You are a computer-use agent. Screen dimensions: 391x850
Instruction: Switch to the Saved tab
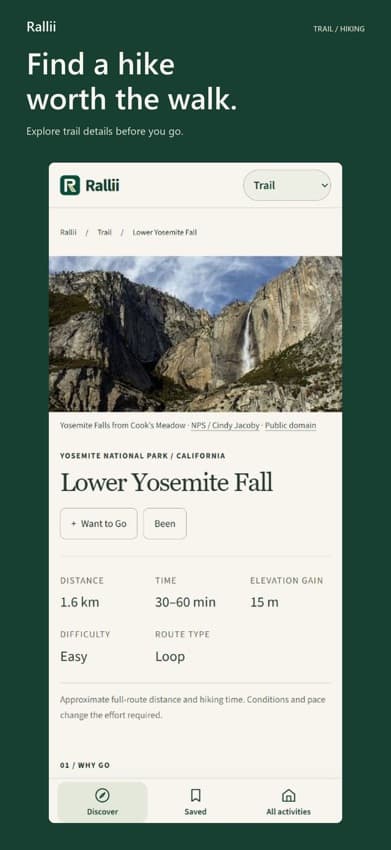195,801
